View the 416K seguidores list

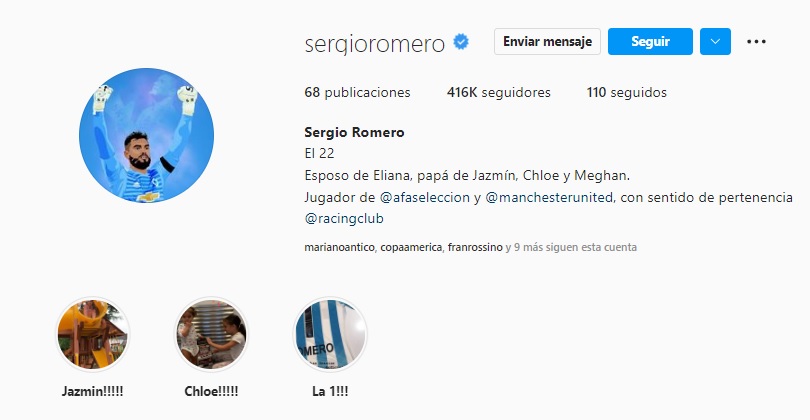(x=499, y=92)
